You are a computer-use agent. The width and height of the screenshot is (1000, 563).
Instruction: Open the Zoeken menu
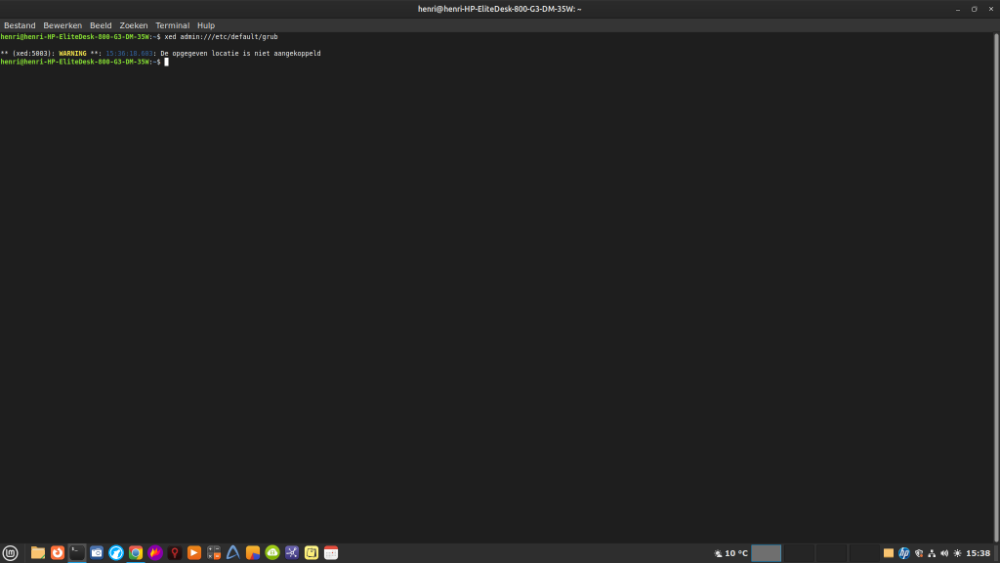click(x=133, y=25)
